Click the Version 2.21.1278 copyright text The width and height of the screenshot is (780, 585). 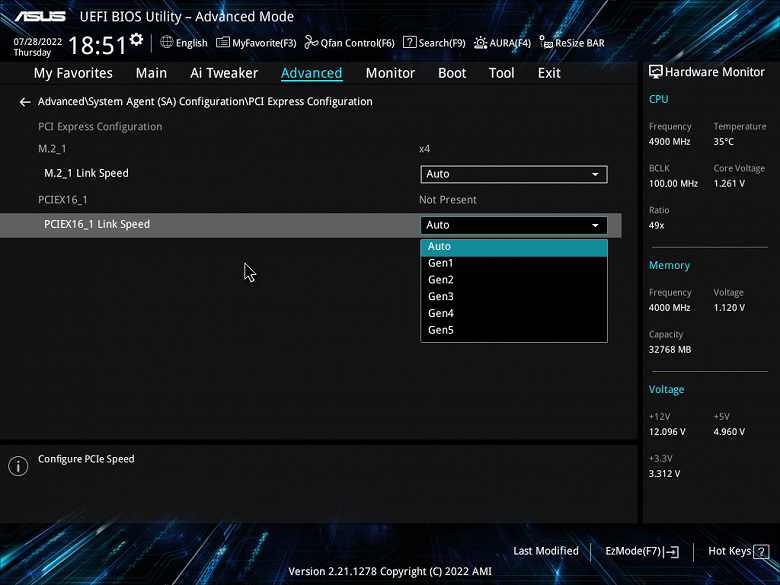390,572
